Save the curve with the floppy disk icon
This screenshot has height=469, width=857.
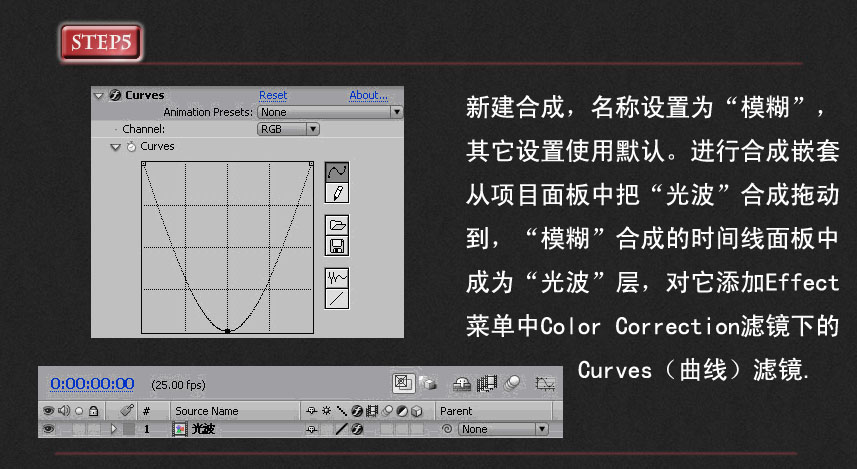coord(337,246)
